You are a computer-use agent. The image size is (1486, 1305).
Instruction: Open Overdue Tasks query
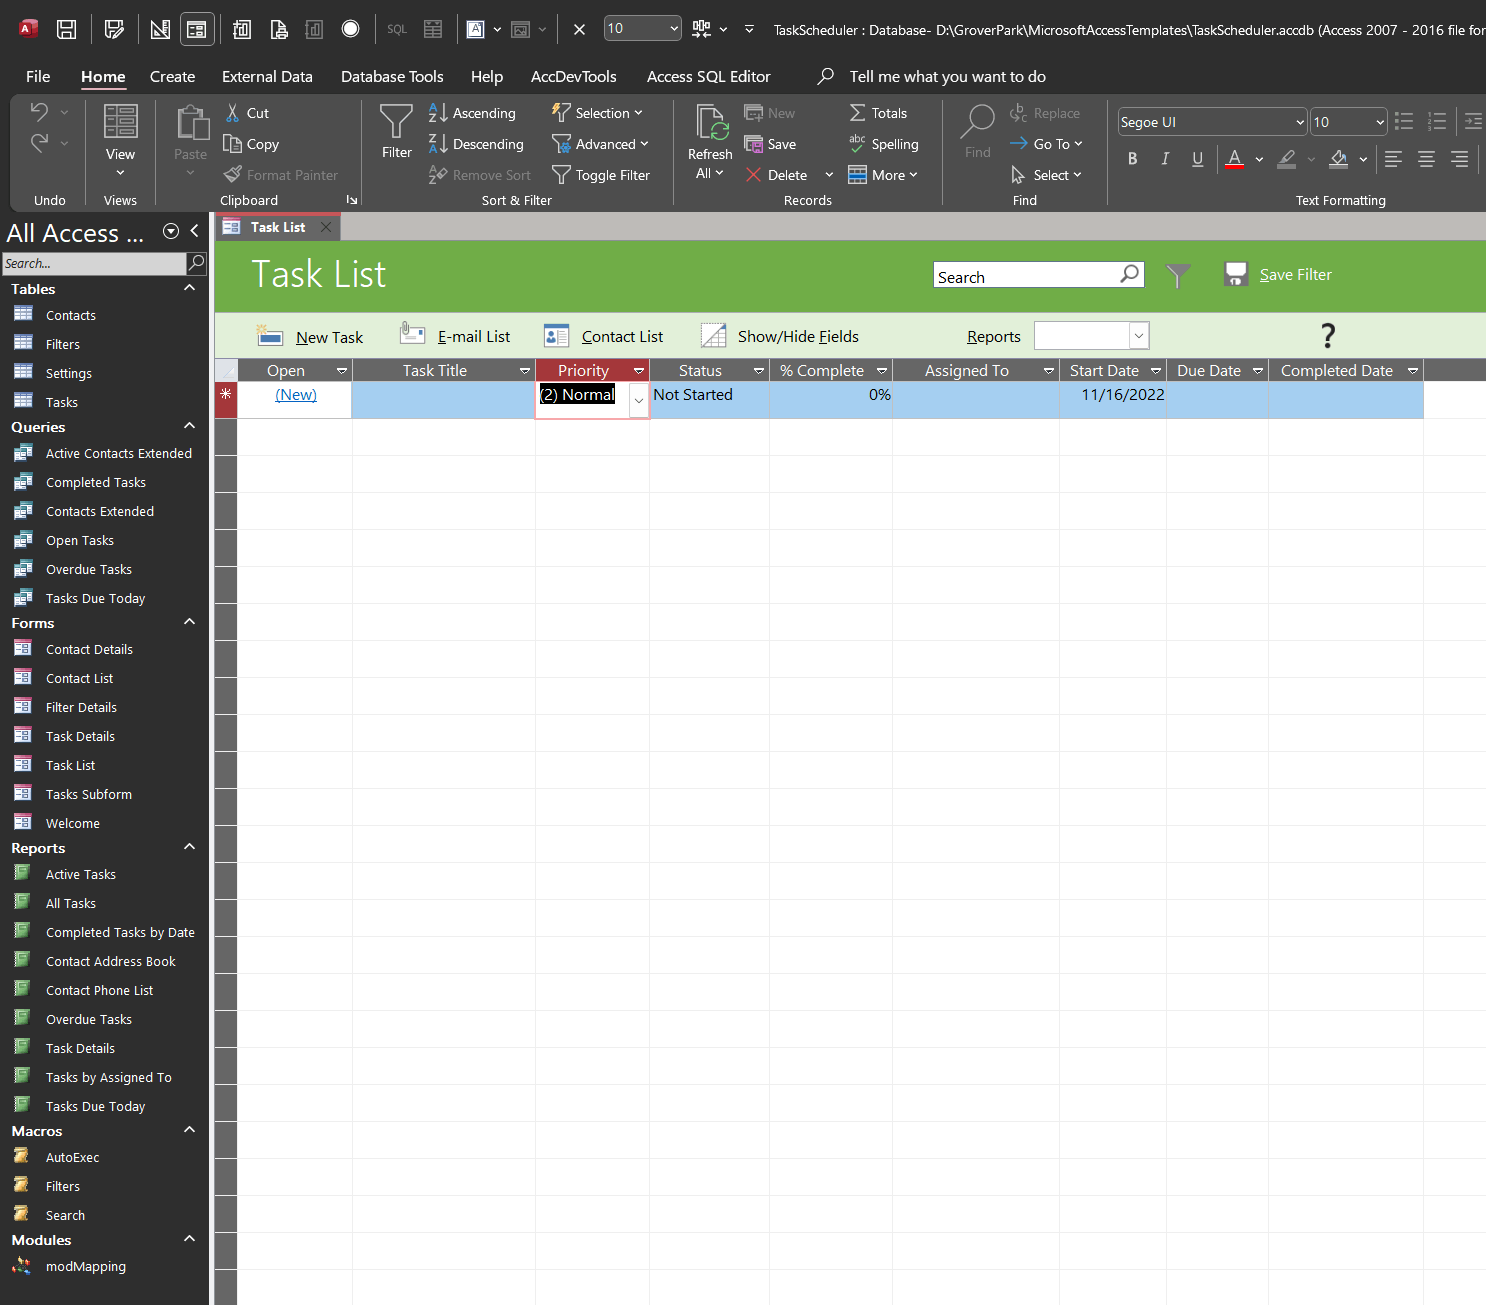(x=88, y=569)
